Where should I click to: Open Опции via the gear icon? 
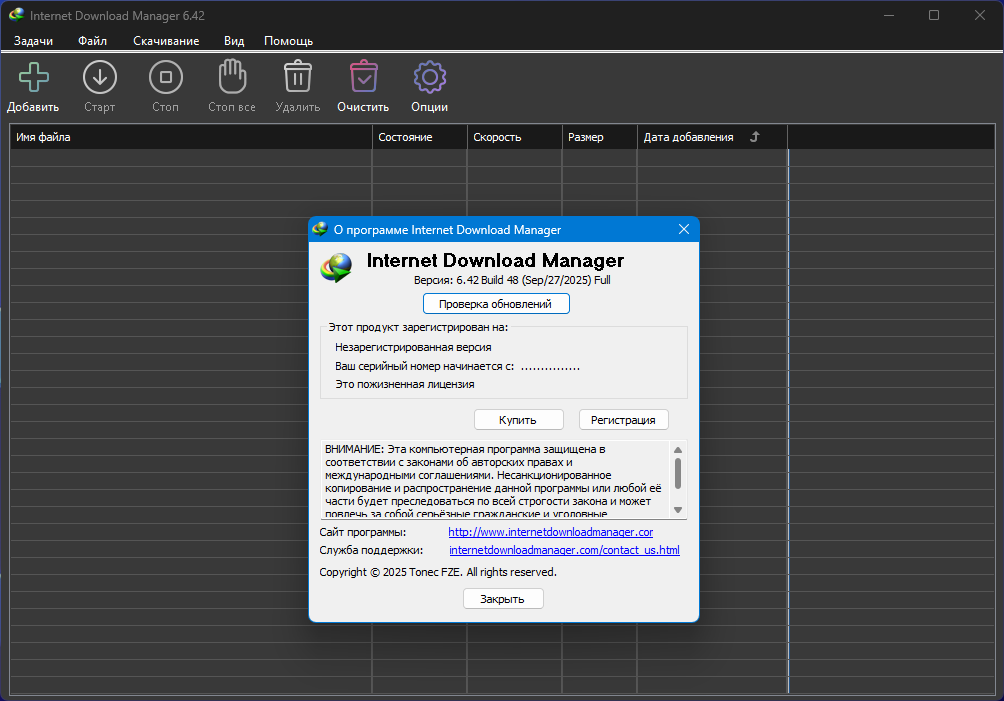coord(429,78)
